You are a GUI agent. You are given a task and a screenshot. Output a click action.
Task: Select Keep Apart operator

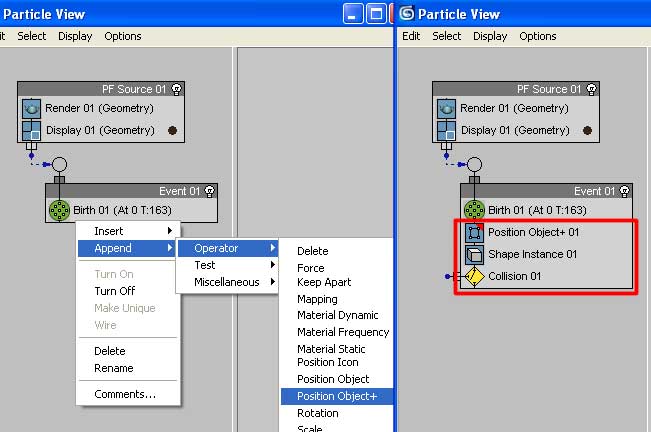pos(324,282)
